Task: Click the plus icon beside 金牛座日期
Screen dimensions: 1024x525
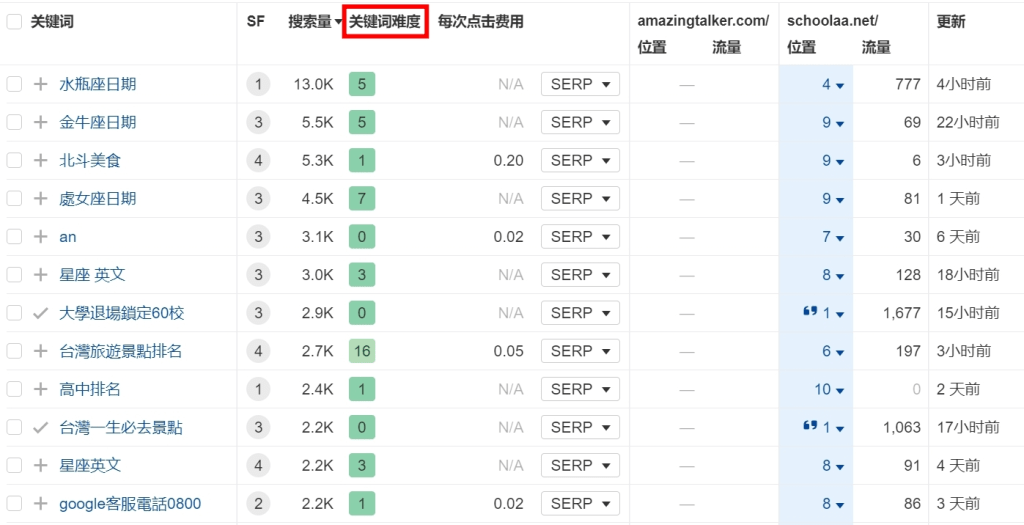Action: [40, 122]
